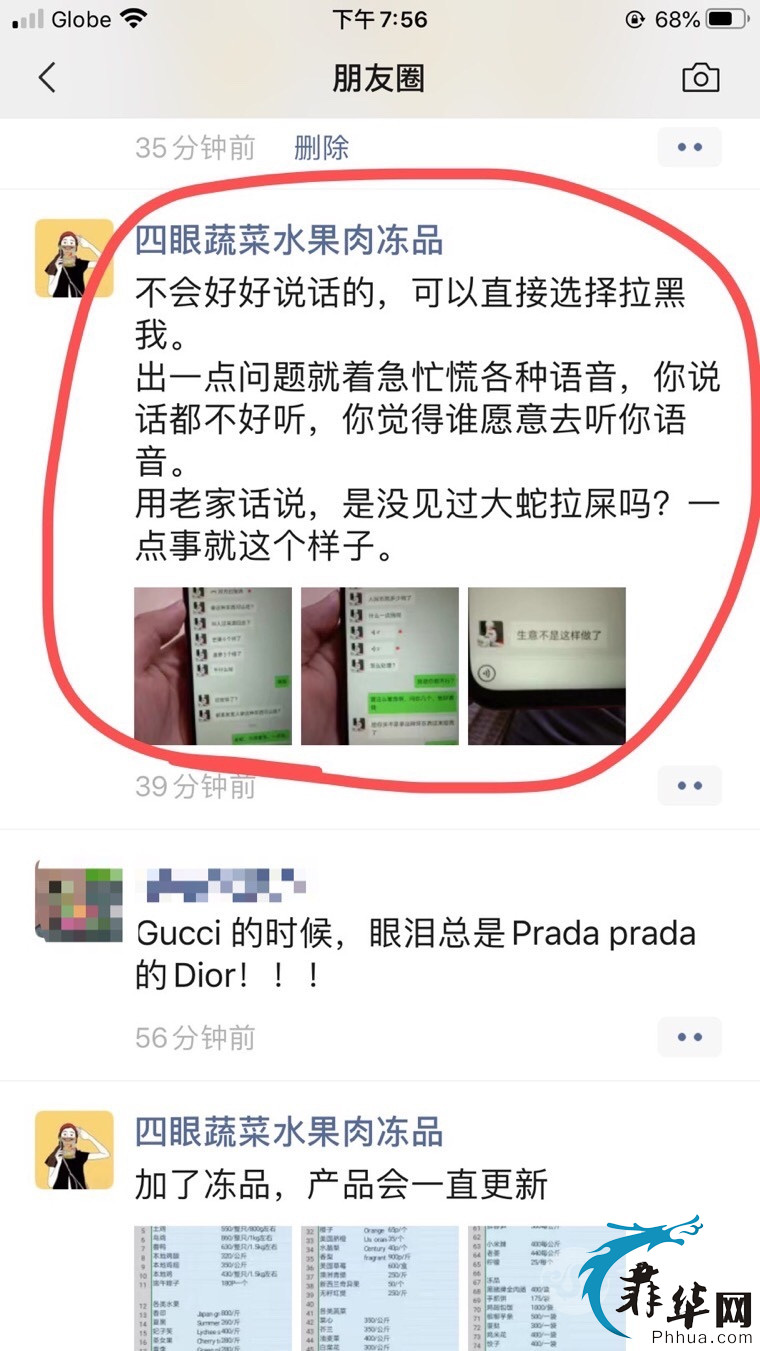Image resolution: width=760 pixels, height=1351 pixels.
Task: Open the first price list thumbnail
Action: (213, 1288)
